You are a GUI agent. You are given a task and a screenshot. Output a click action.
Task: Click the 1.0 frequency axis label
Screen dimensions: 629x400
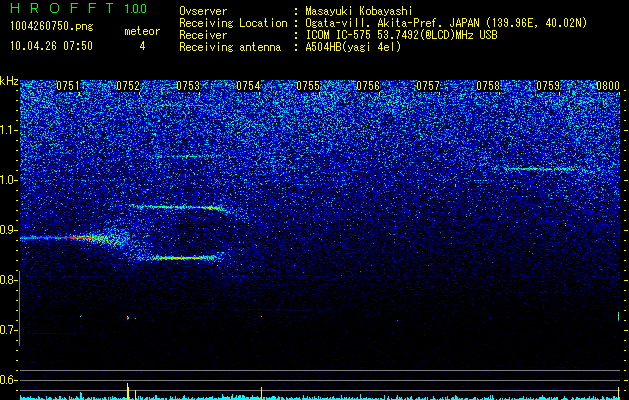coord(8,180)
